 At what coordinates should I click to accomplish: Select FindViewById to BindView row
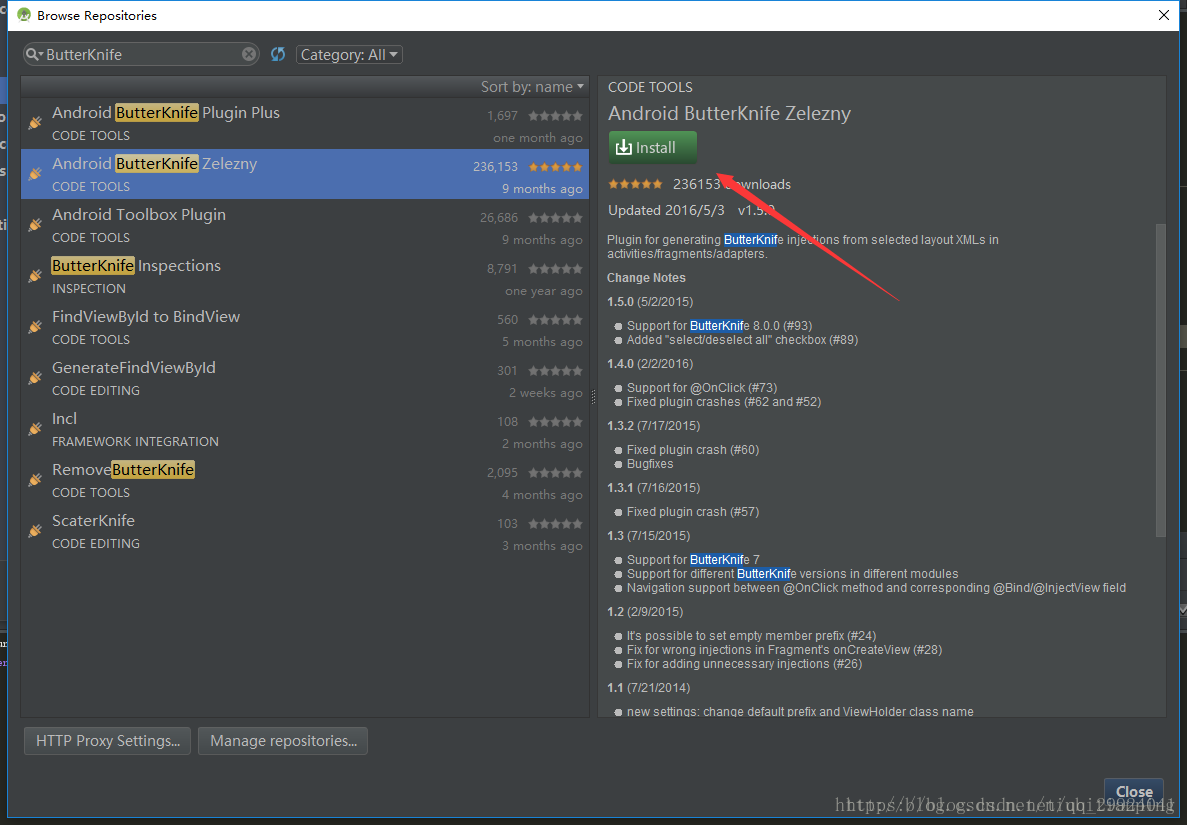pos(305,327)
